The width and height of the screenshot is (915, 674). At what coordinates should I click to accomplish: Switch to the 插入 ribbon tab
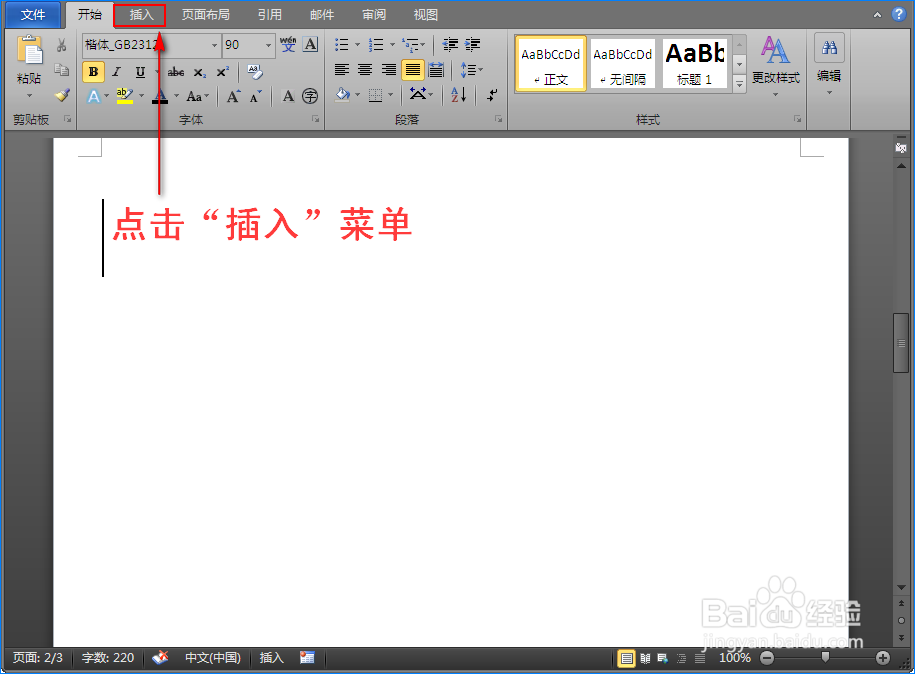tap(140, 14)
